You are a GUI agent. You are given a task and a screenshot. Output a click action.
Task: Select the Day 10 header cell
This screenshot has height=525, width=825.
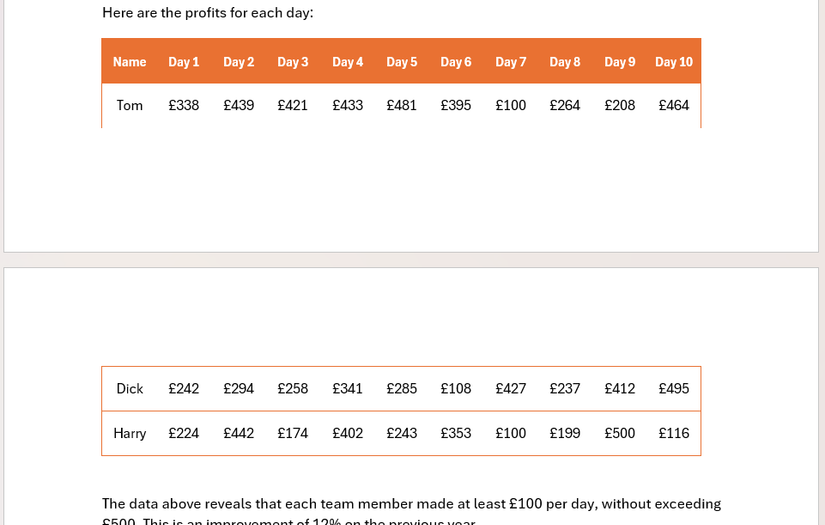pyautogui.click(x=673, y=62)
